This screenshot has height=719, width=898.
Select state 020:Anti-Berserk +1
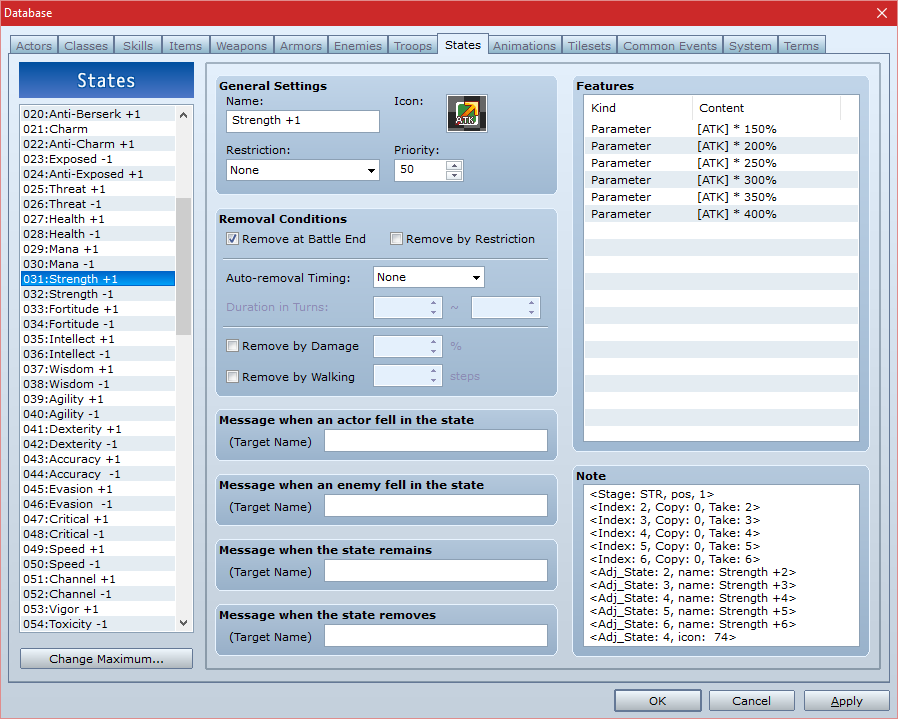[x=98, y=114]
